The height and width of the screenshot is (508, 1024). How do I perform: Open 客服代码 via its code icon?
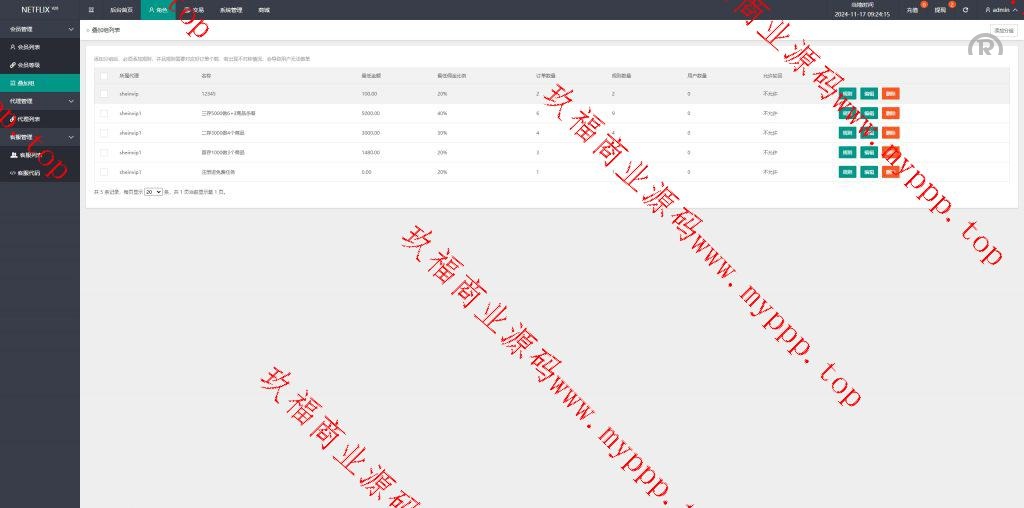point(13,173)
